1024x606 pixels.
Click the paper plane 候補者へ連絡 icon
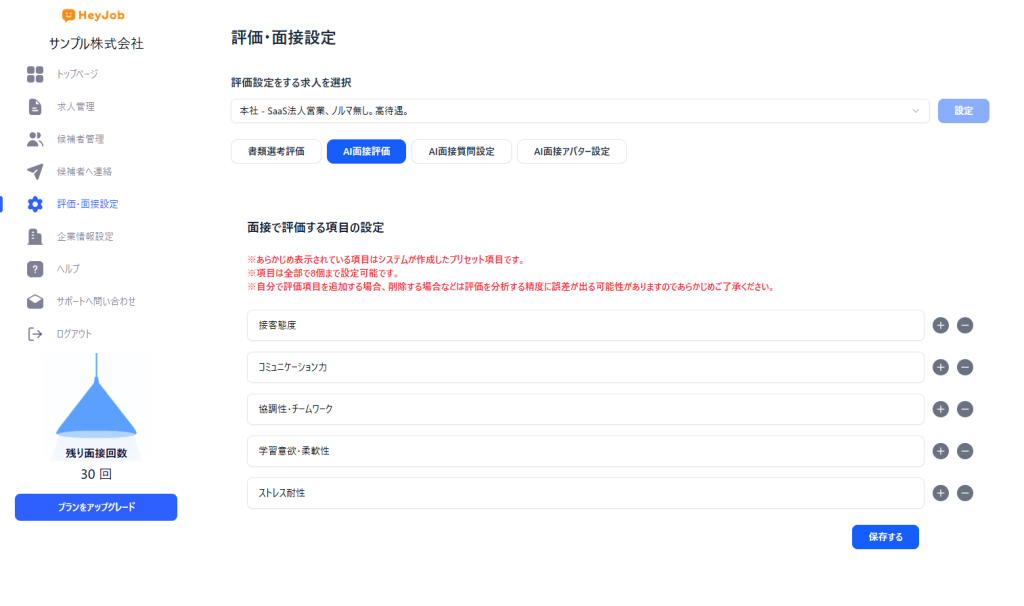(35, 171)
